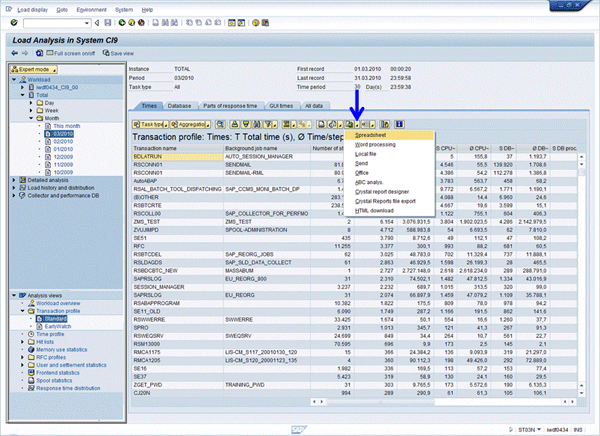Switch to the GUI times tab
Image resolution: width=600 pixels, height=436 pixels.
tap(281, 106)
